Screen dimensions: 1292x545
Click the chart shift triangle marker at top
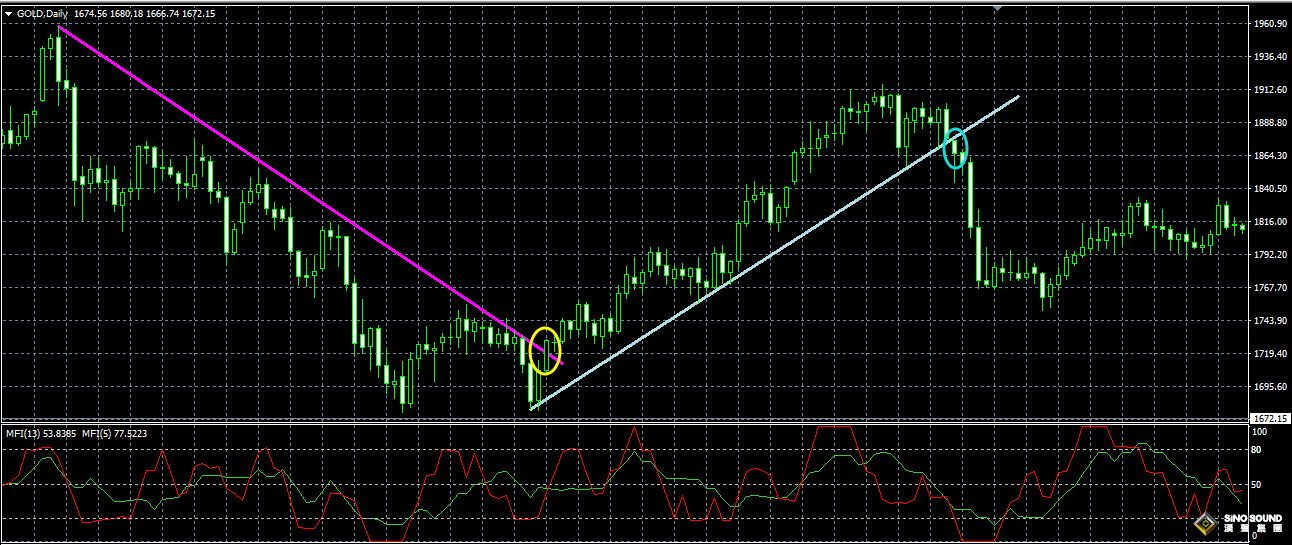[996, 8]
